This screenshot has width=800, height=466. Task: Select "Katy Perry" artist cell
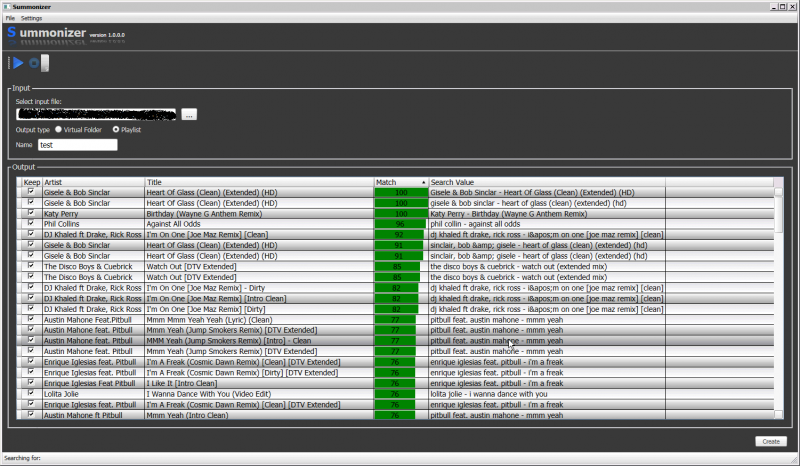point(93,214)
